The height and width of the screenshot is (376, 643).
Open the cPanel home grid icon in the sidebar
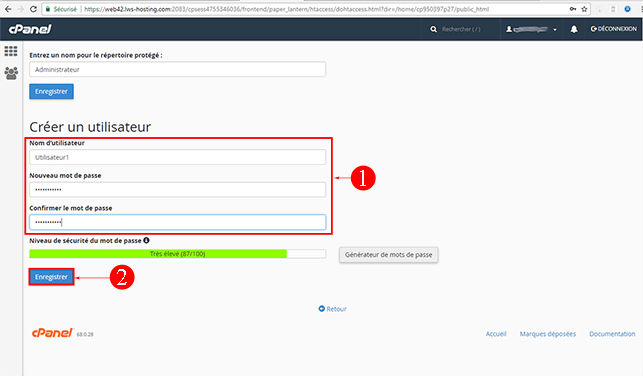11,51
